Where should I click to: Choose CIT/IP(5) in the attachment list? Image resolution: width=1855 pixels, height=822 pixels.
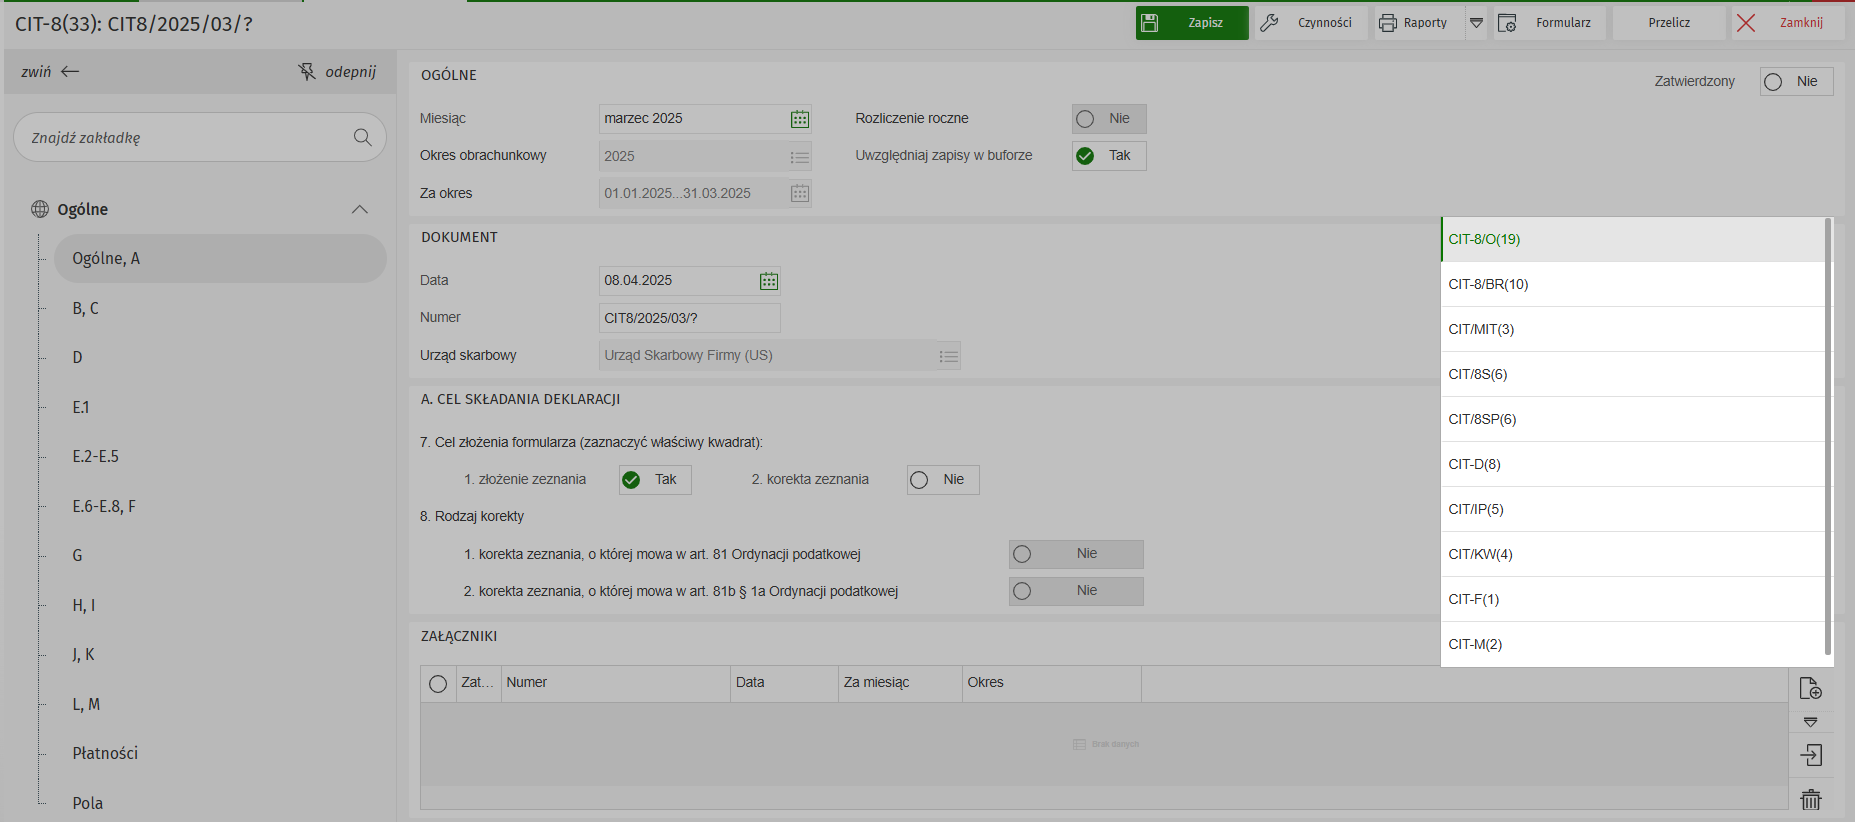1476,509
